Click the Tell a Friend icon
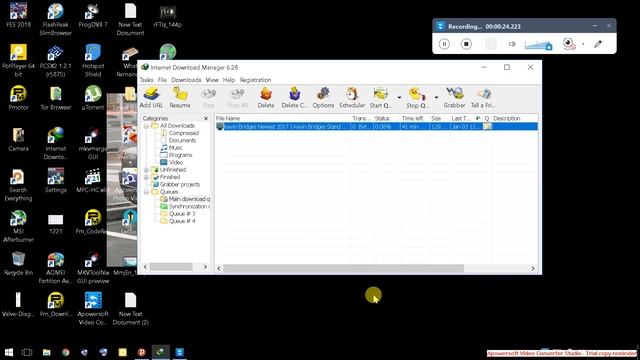This screenshot has width=640, height=360. pos(483,97)
